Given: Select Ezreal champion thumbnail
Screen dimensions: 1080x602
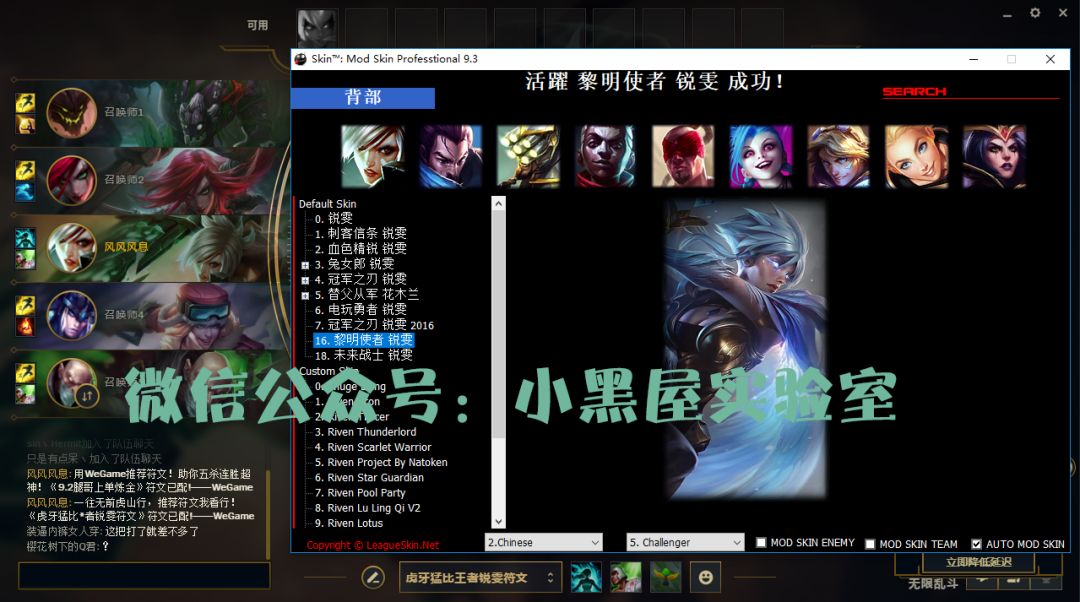Looking at the screenshot, I should tap(839, 156).
